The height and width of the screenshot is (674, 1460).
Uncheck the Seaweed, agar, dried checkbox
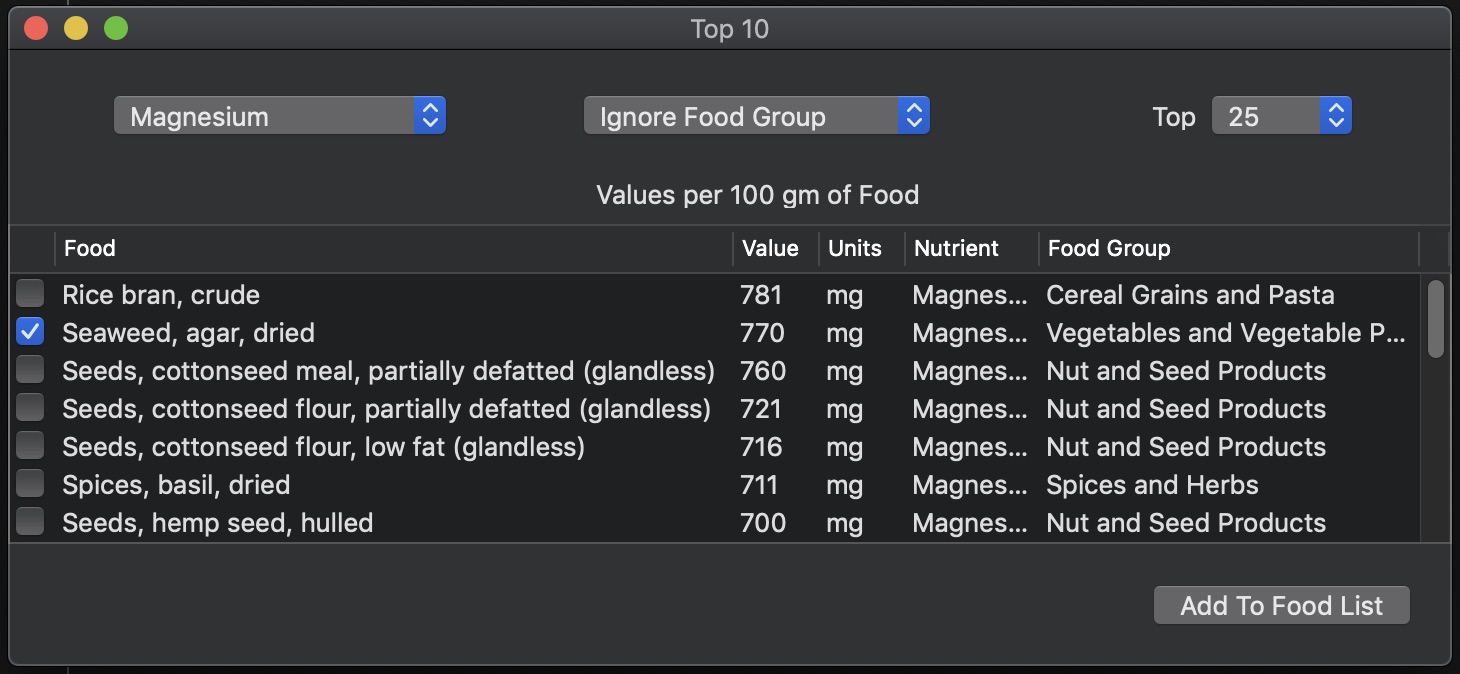tap(30, 332)
